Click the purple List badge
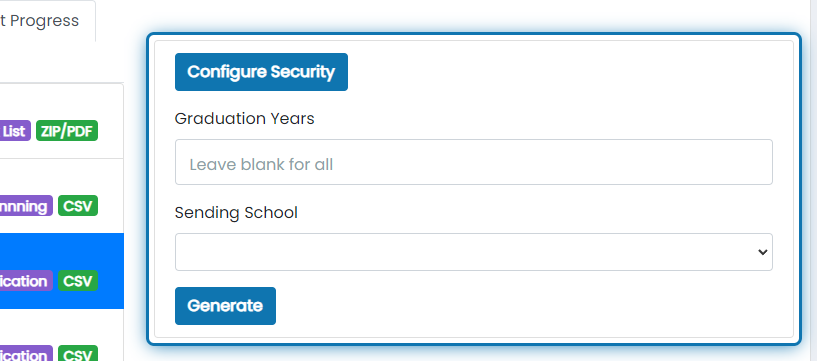 click(x=15, y=131)
